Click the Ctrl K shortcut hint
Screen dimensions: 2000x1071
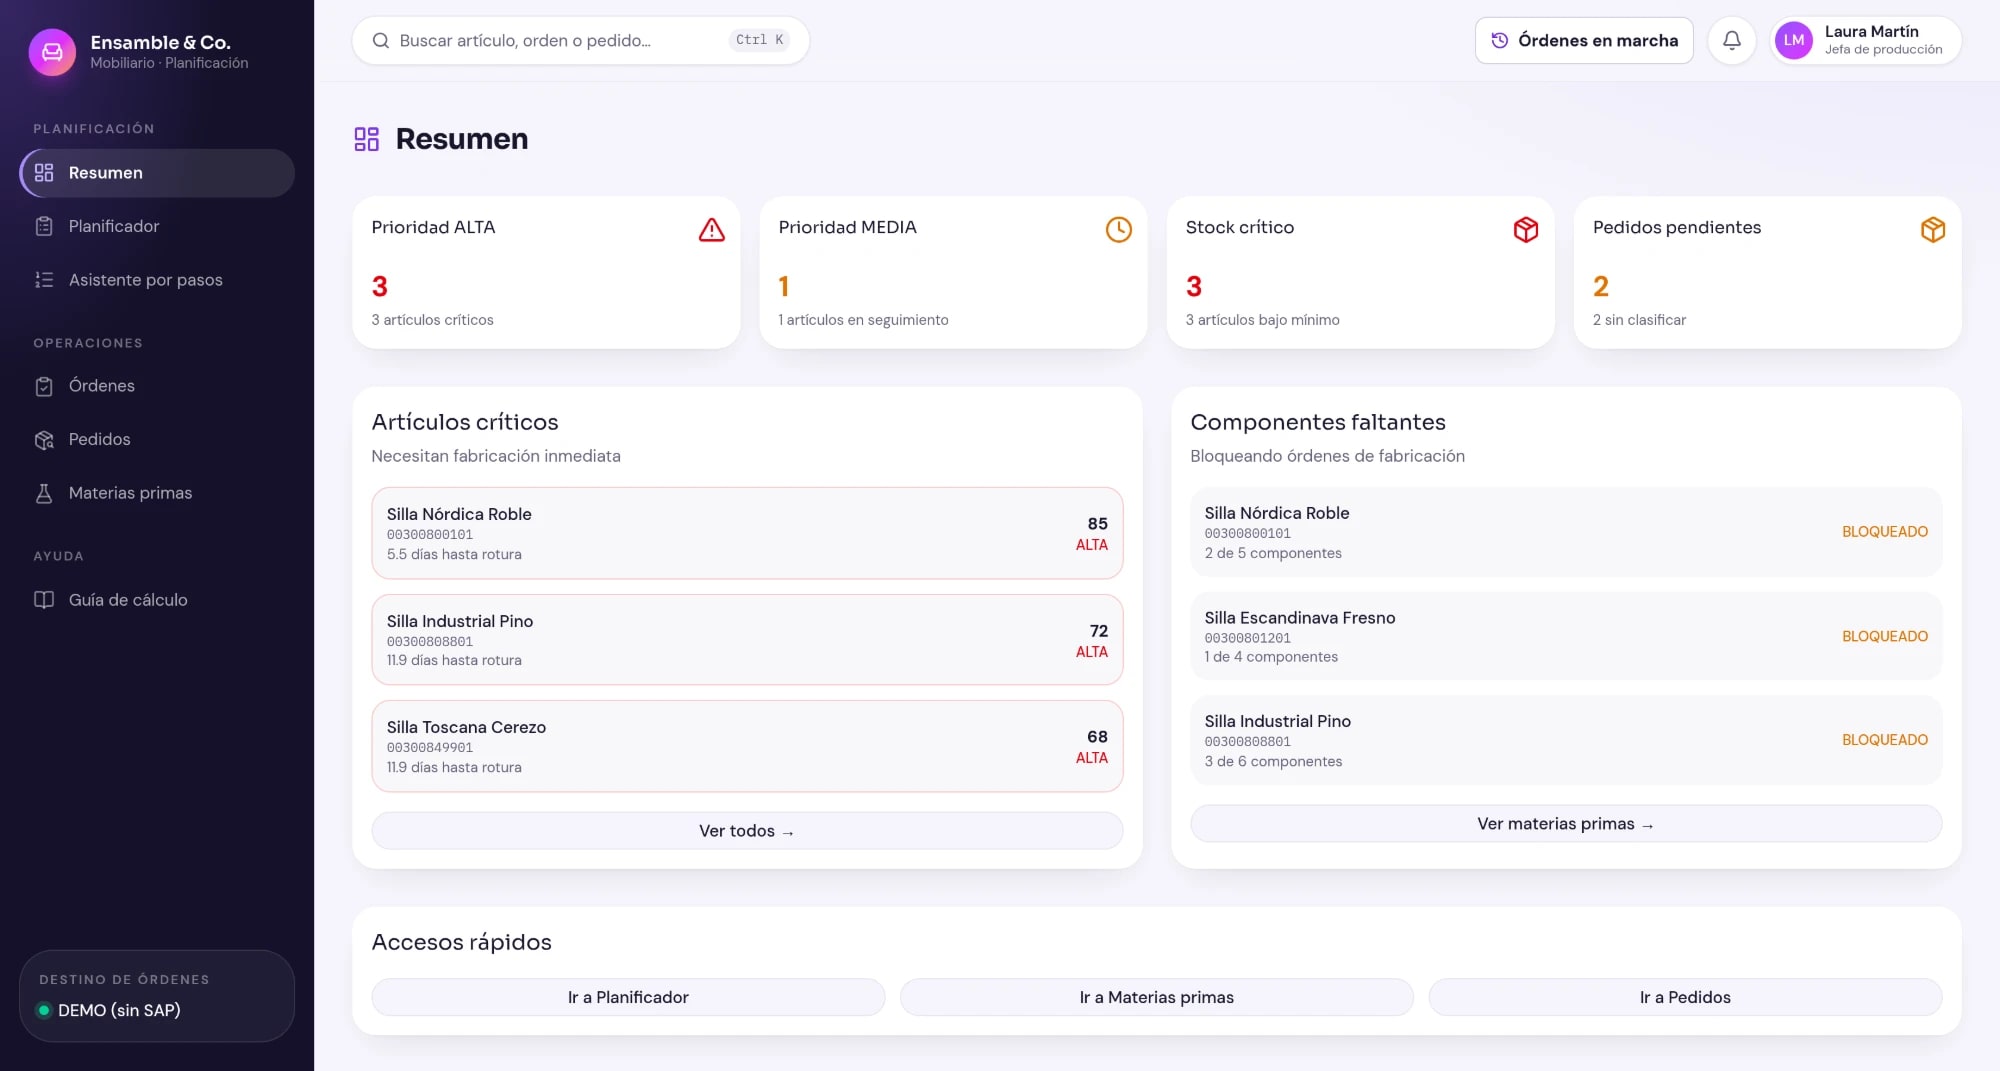[x=759, y=40]
